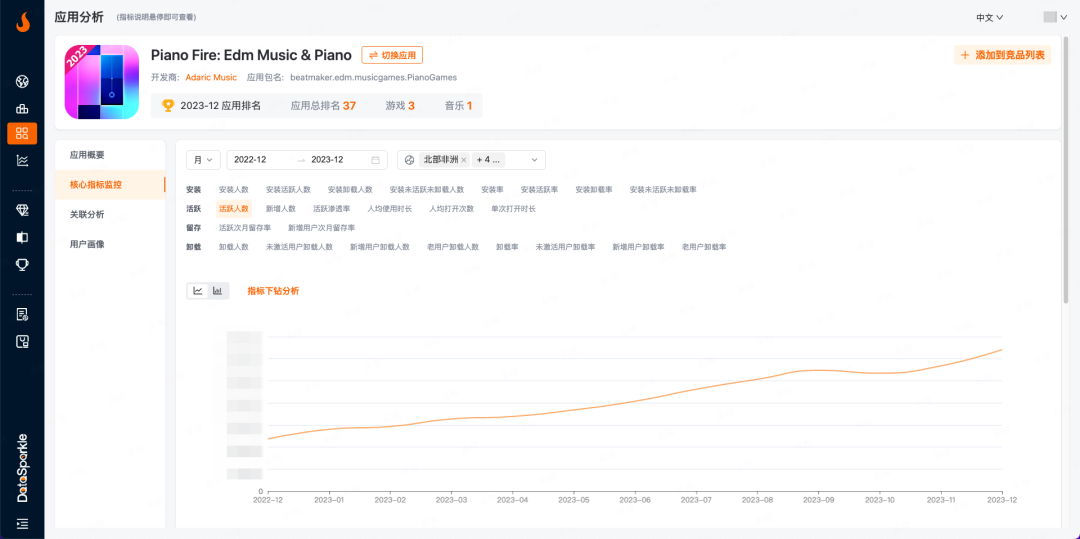The width and height of the screenshot is (1080, 539).
Task: Select the 新增用户卸载人数 metric
Action: pos(380,246)
